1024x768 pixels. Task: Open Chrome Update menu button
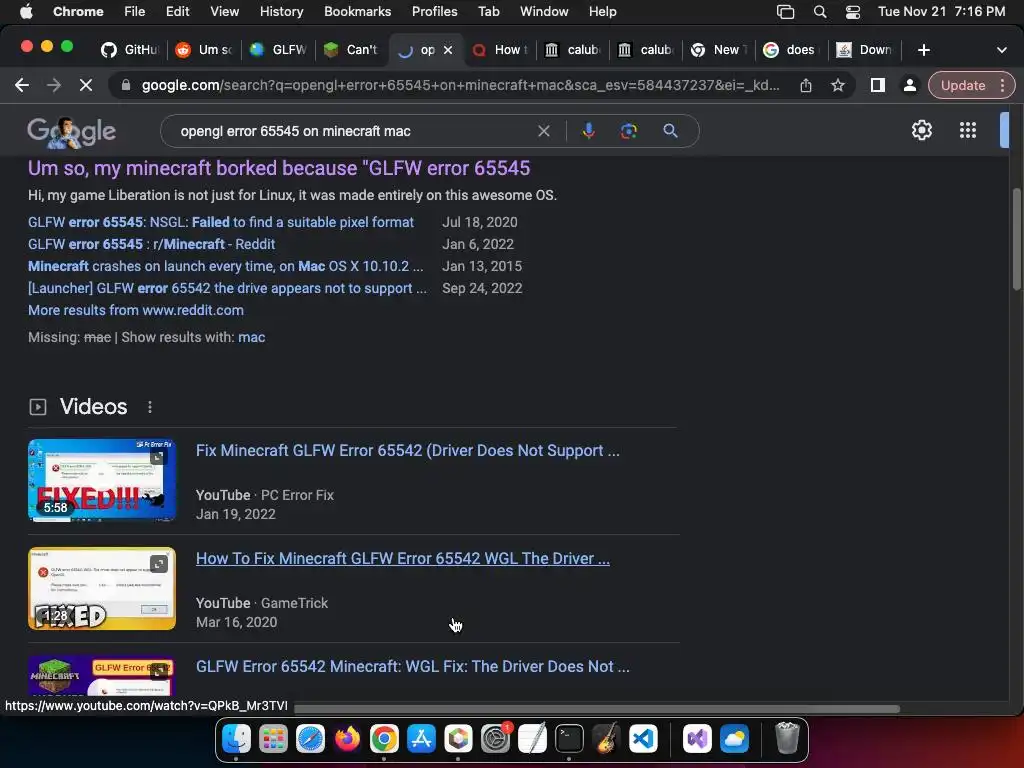[972, 85]
